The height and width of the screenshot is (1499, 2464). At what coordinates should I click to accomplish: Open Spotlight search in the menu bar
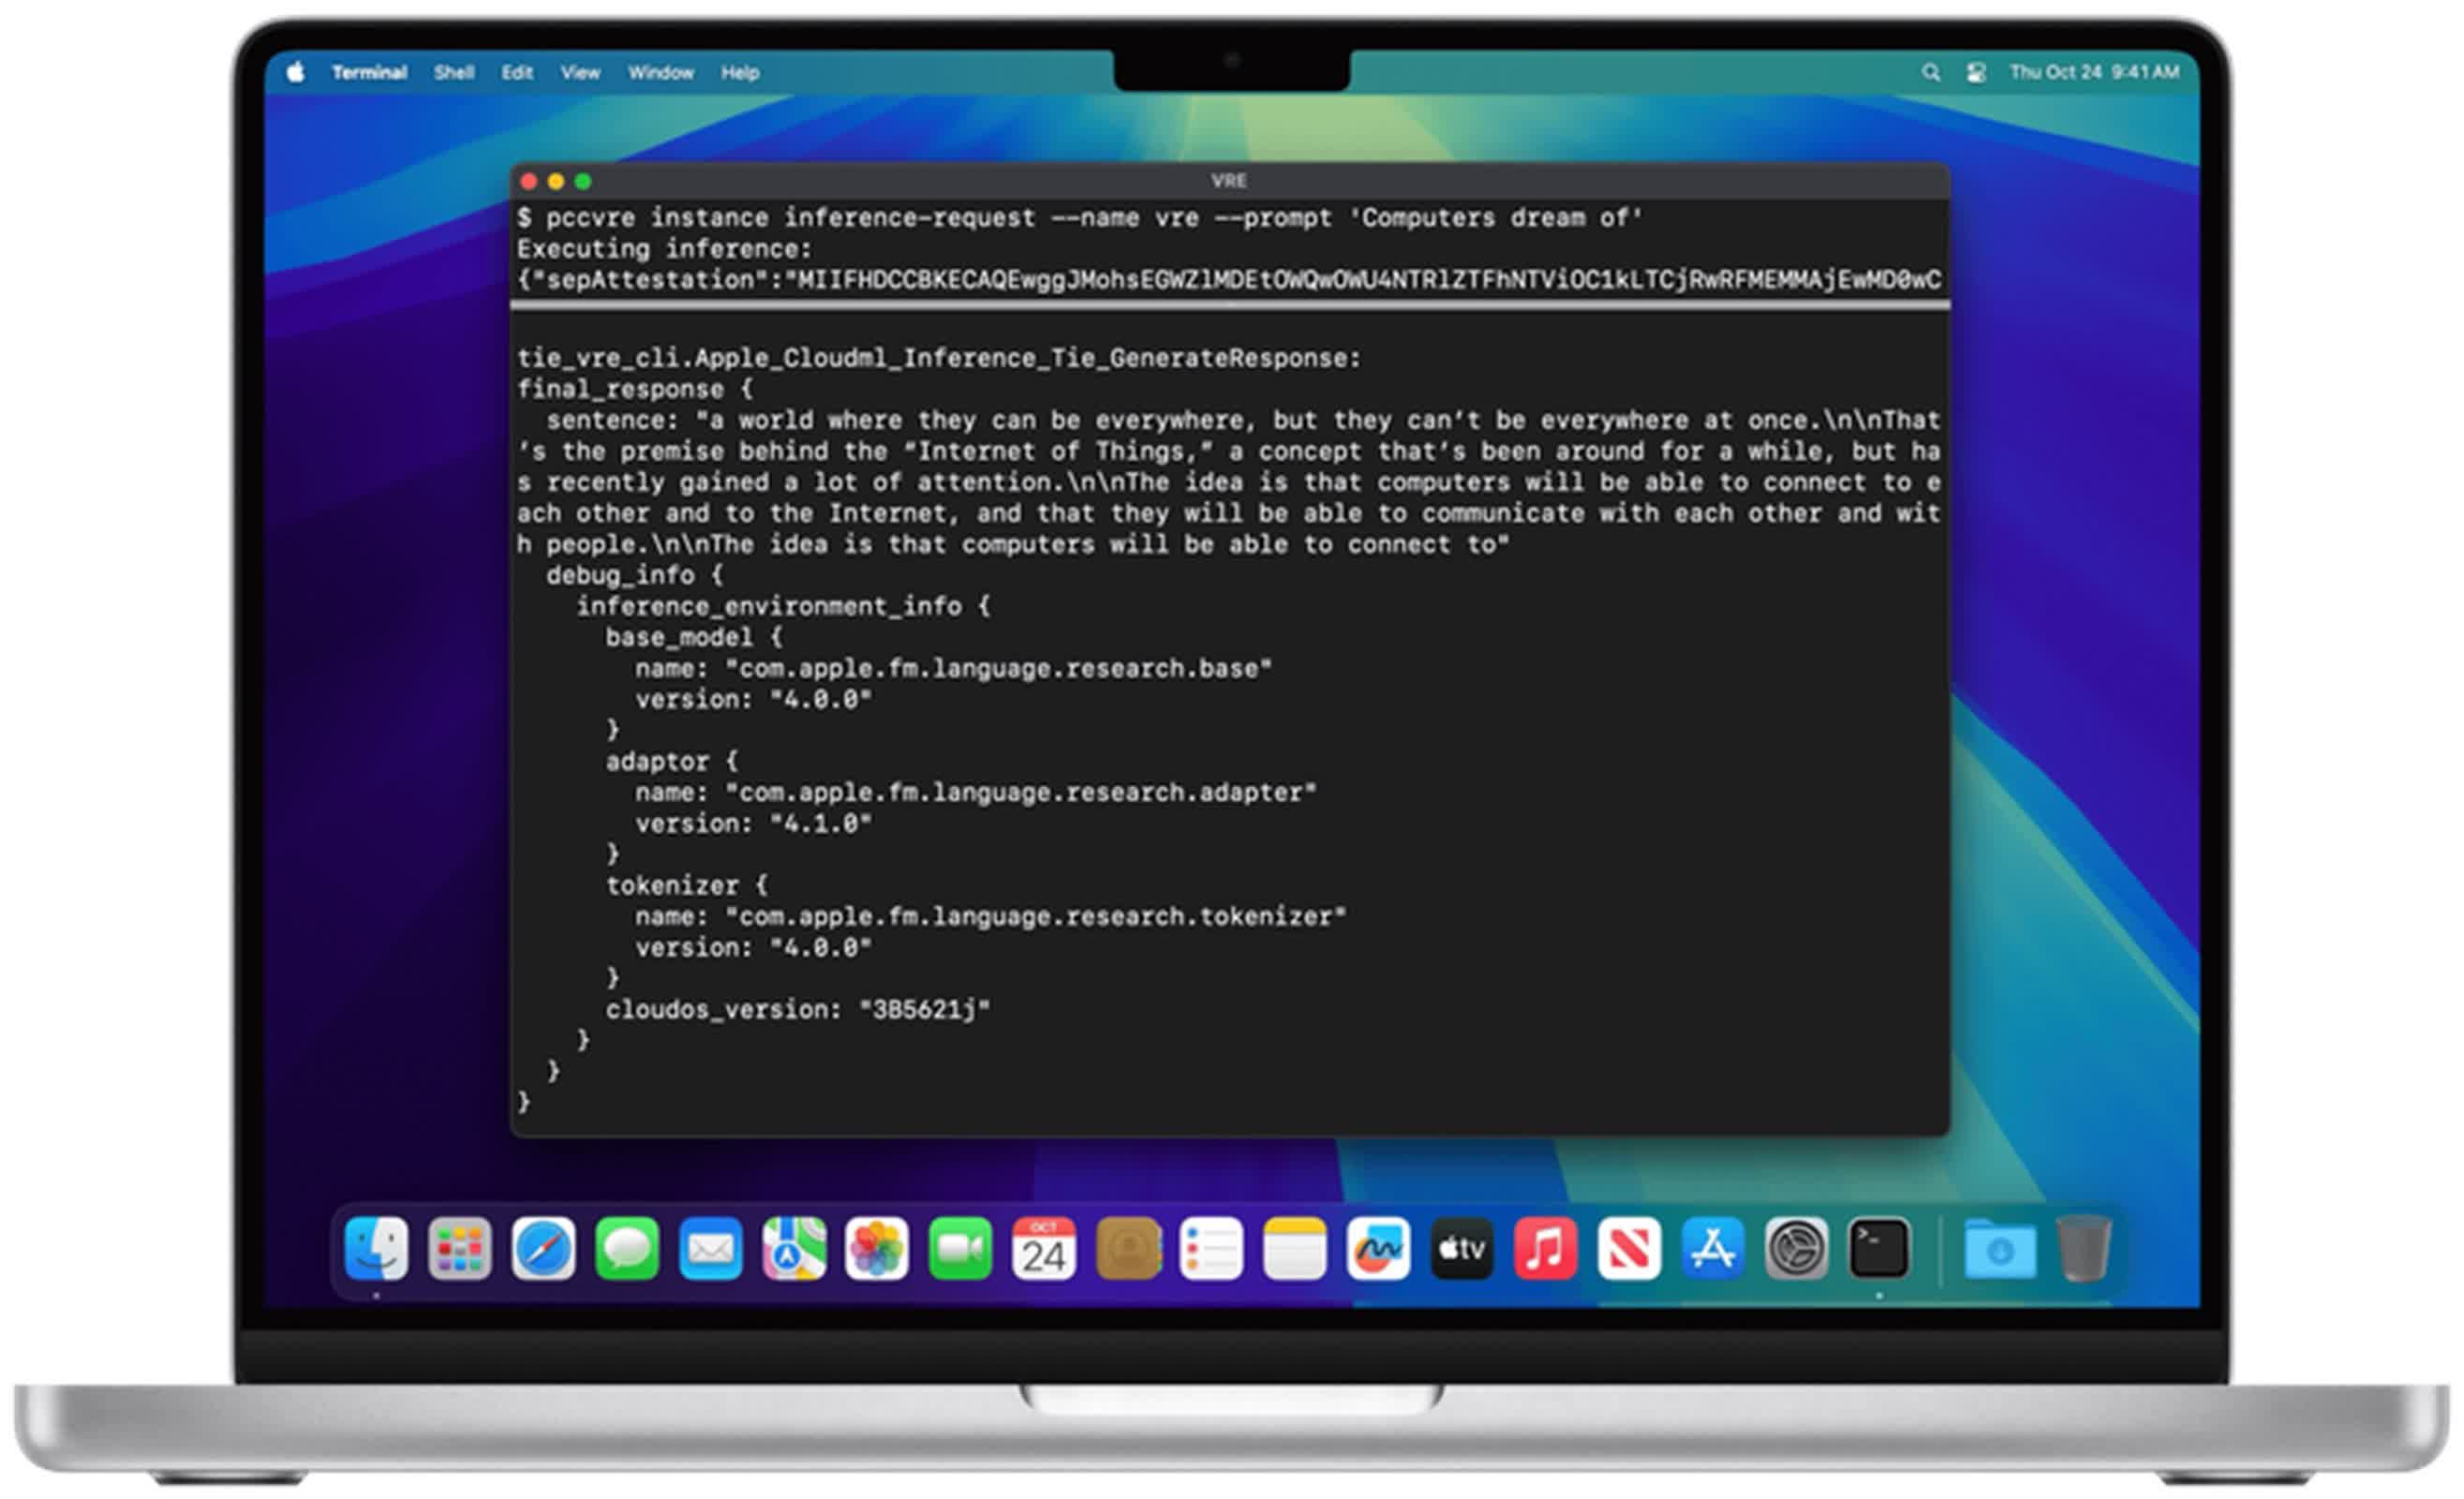(1931, 73)
